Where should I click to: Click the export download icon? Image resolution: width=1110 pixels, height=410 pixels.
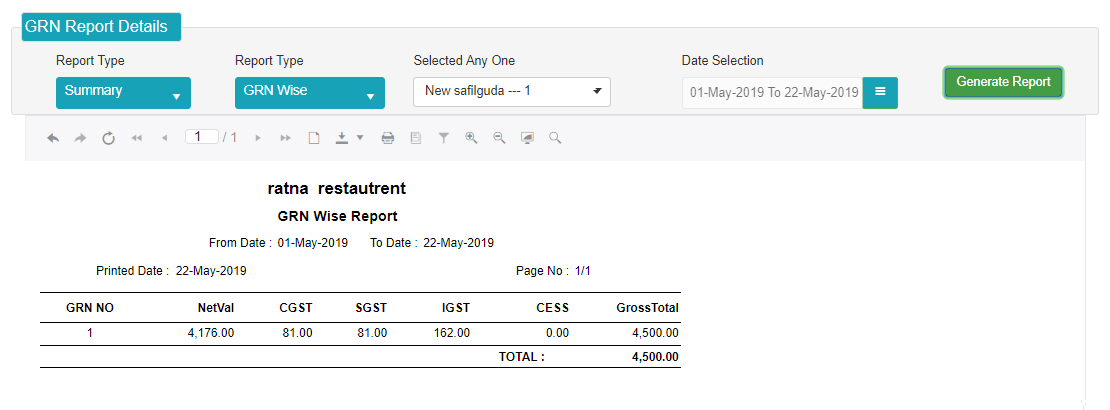pos(342,138)
